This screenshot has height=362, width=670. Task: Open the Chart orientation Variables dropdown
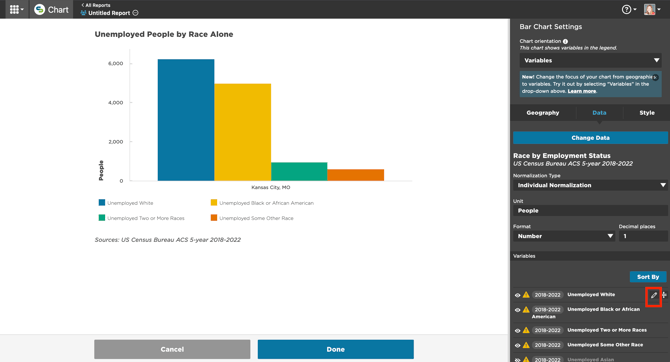[591, 60]
